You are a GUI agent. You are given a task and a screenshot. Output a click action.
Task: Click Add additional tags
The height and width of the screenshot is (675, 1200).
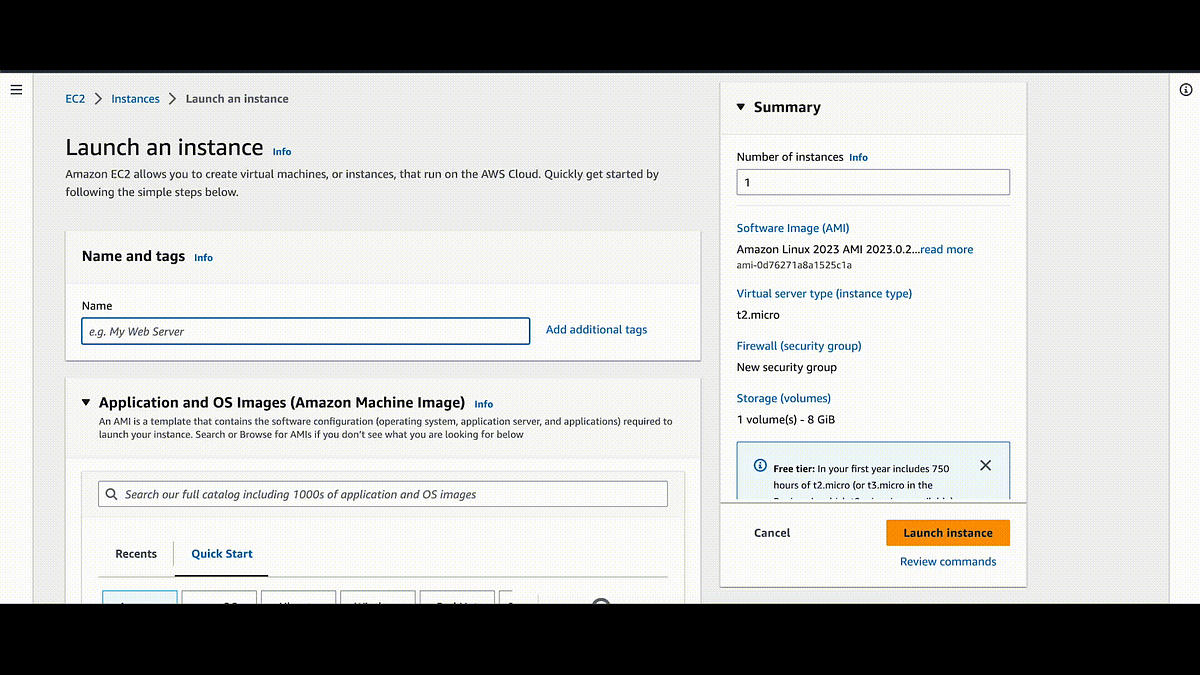pos(596,329)
